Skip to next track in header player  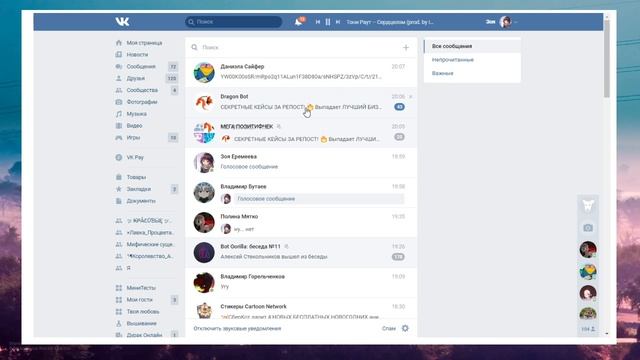coord(338,22)
